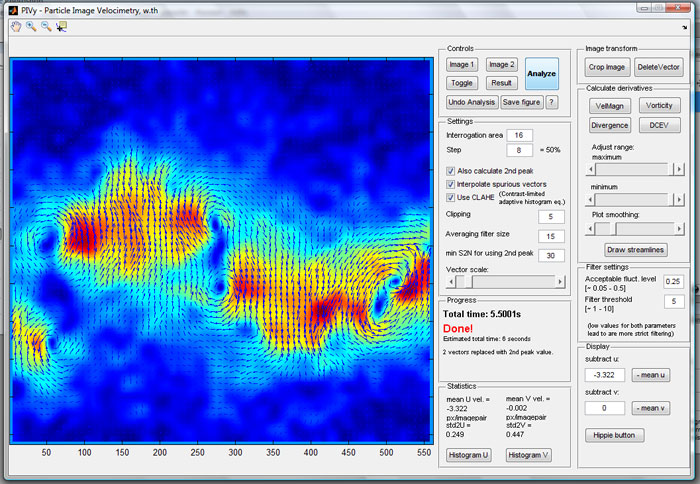Click the Vorticity derivative button
Viewport: 700px width, 484px height.
click(x=659, y=105)
